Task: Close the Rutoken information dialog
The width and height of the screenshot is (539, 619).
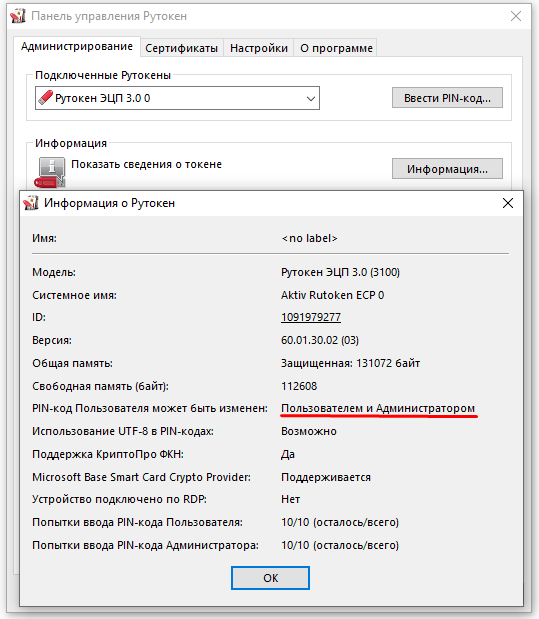Action: pos(508,203)
